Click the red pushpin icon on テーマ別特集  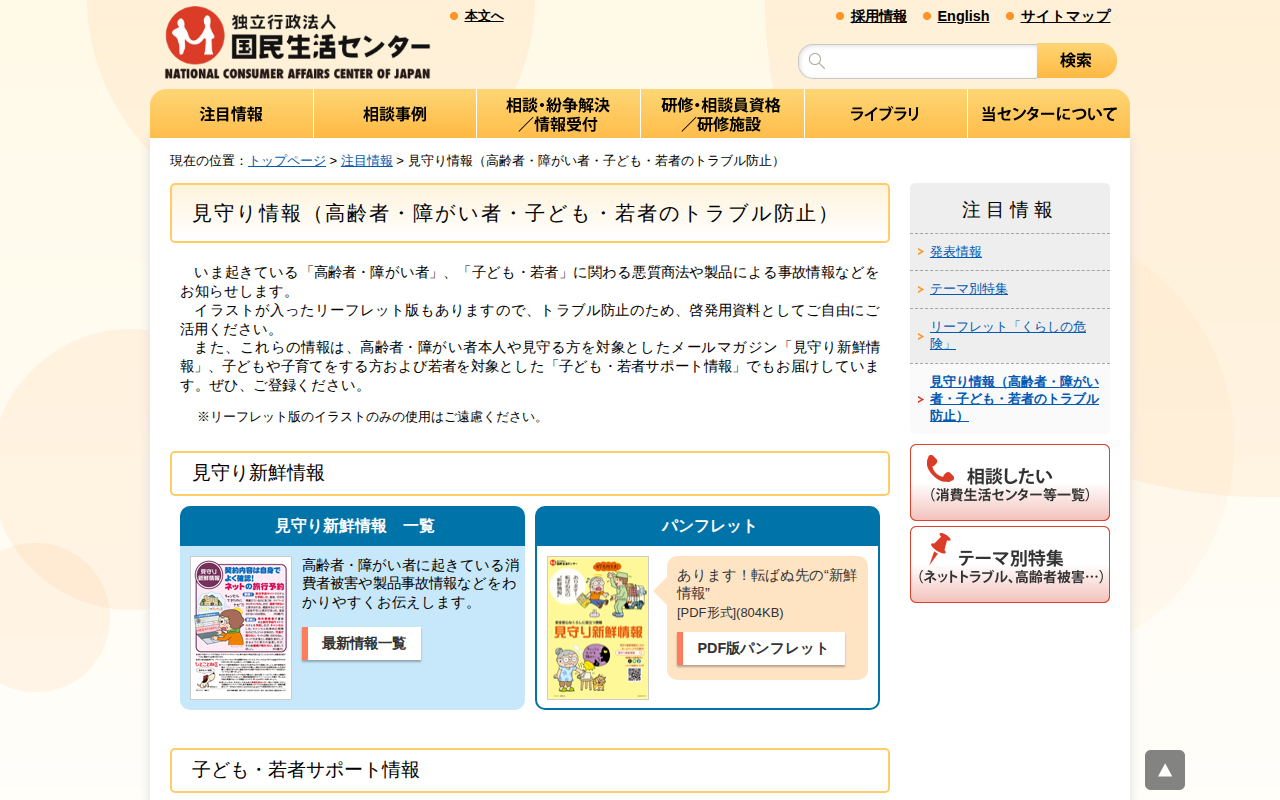[x=939, y=548]
